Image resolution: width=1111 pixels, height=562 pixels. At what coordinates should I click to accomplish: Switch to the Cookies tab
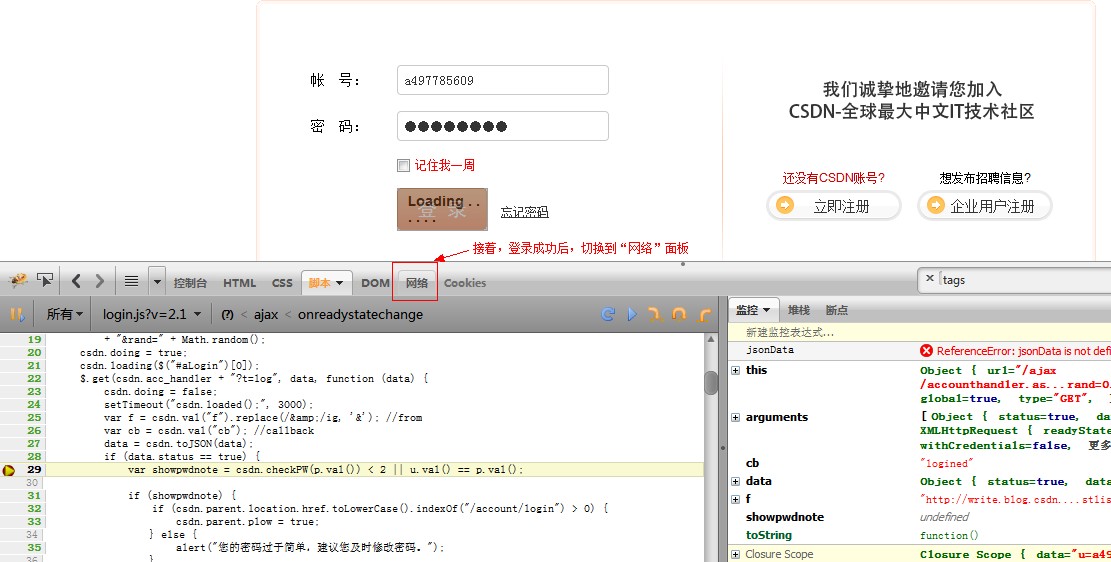(x=465, y=283)
